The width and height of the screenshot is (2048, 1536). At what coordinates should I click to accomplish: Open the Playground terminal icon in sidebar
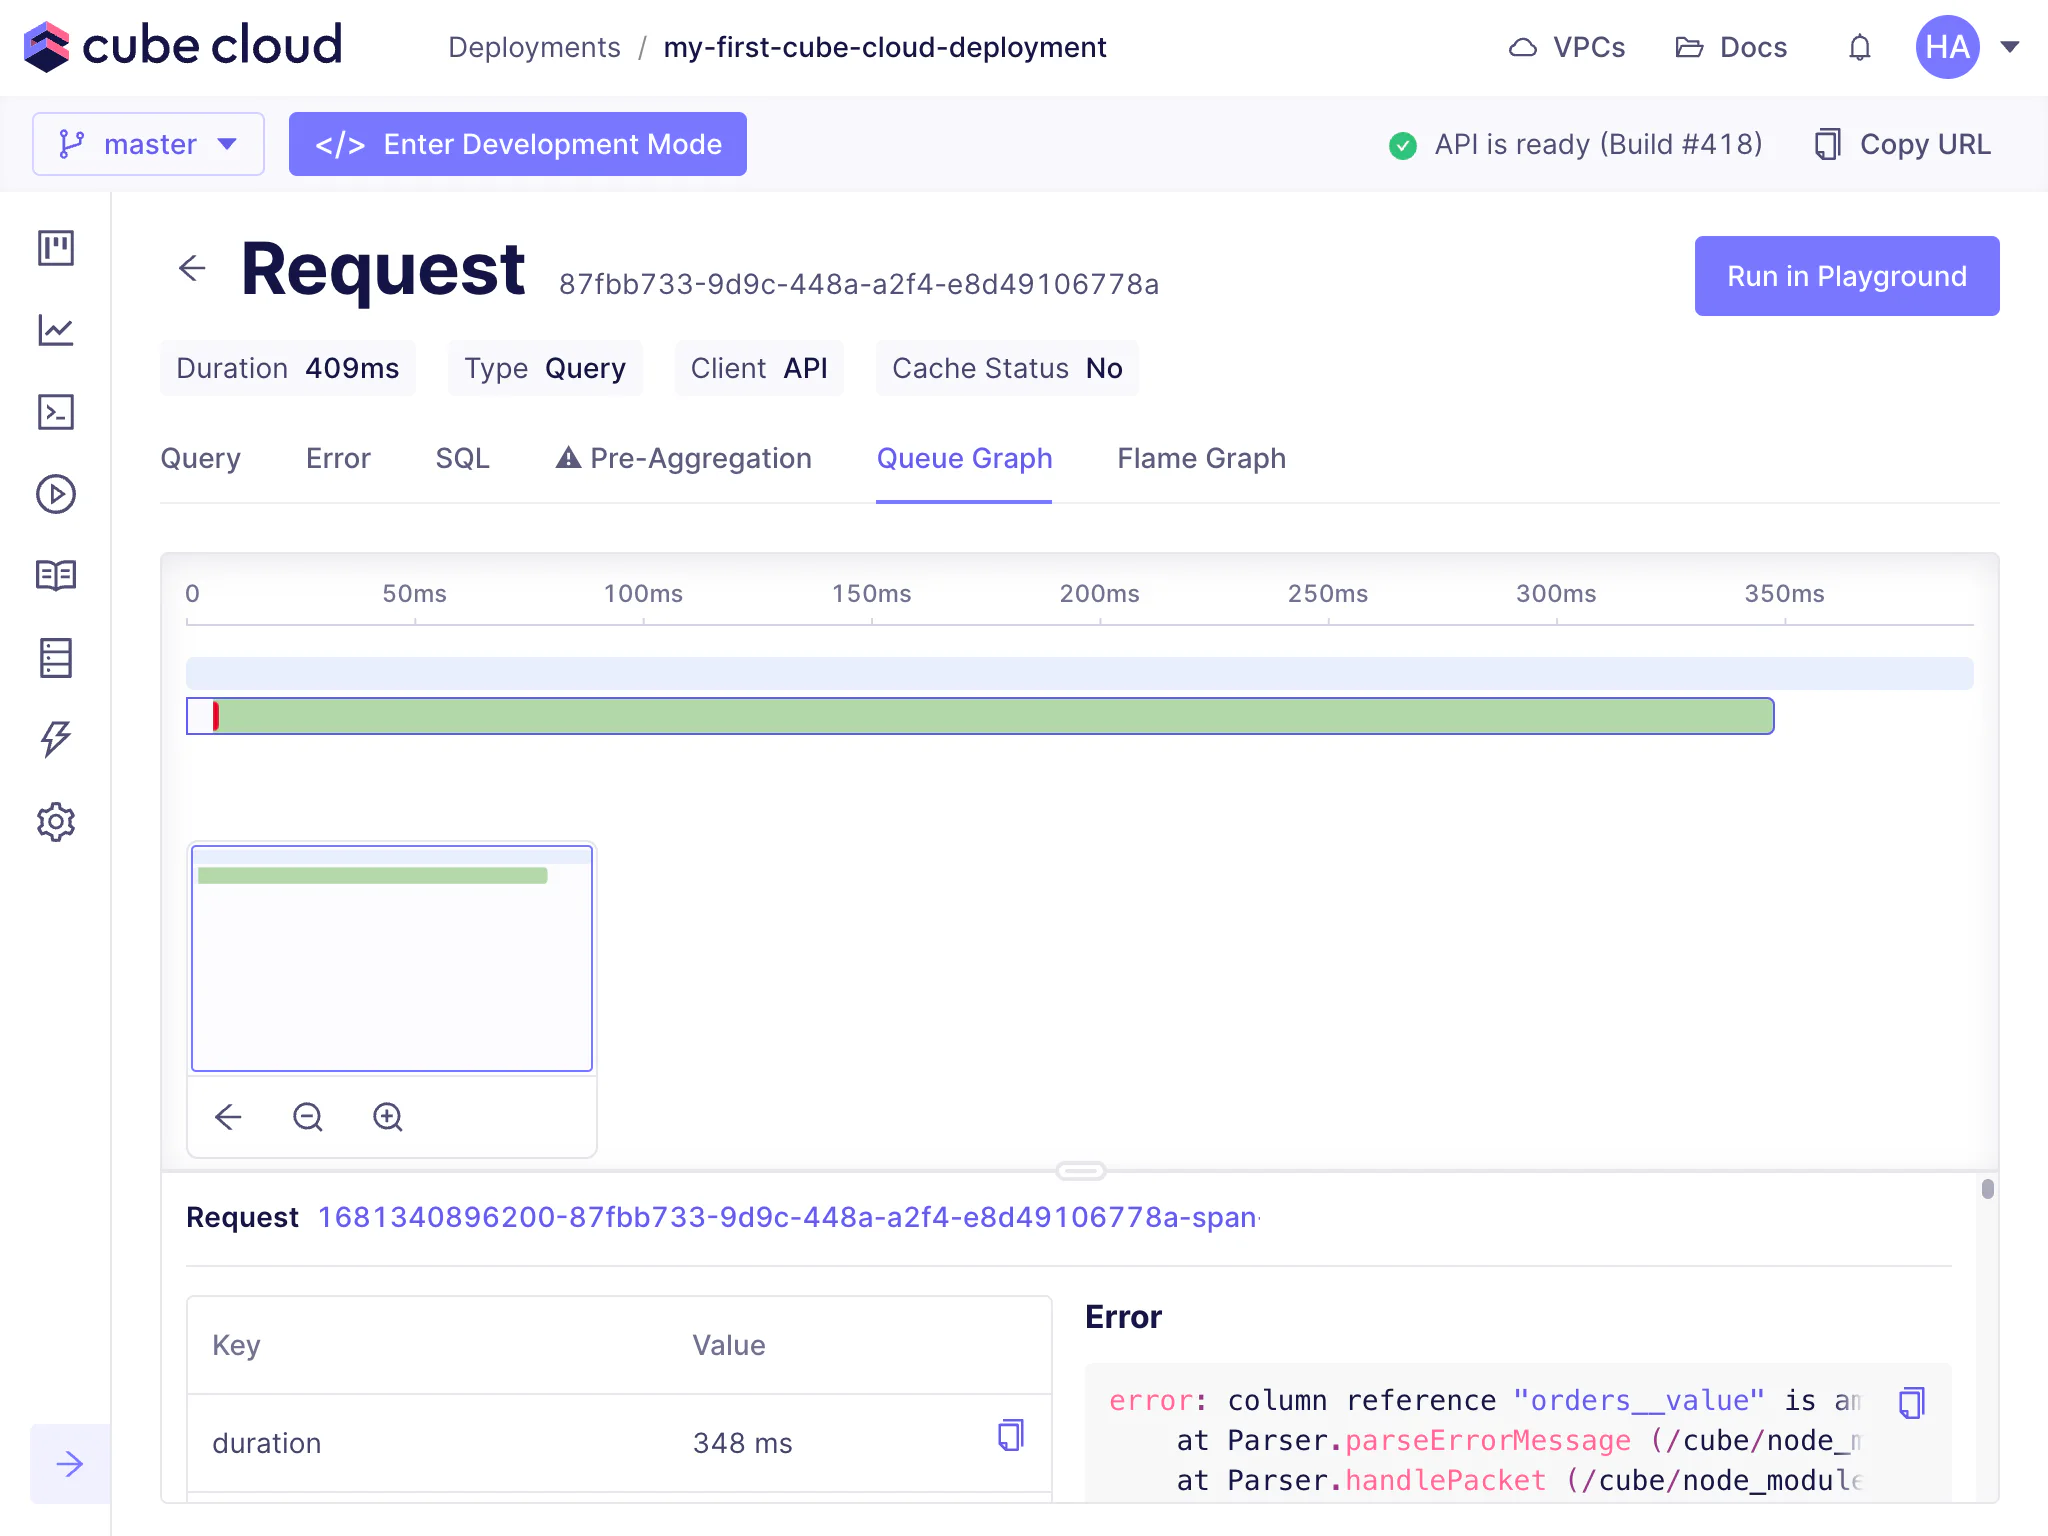click(56, 412)
